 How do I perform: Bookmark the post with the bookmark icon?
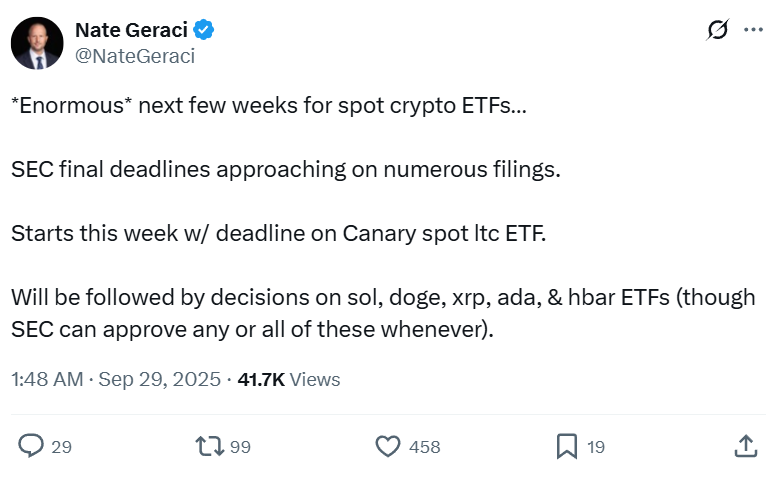click(x=566, y=446)
